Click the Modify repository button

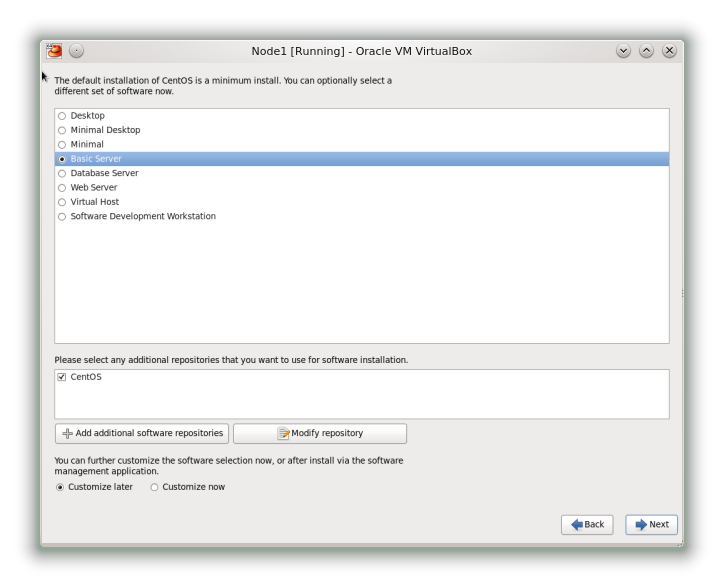320,433
